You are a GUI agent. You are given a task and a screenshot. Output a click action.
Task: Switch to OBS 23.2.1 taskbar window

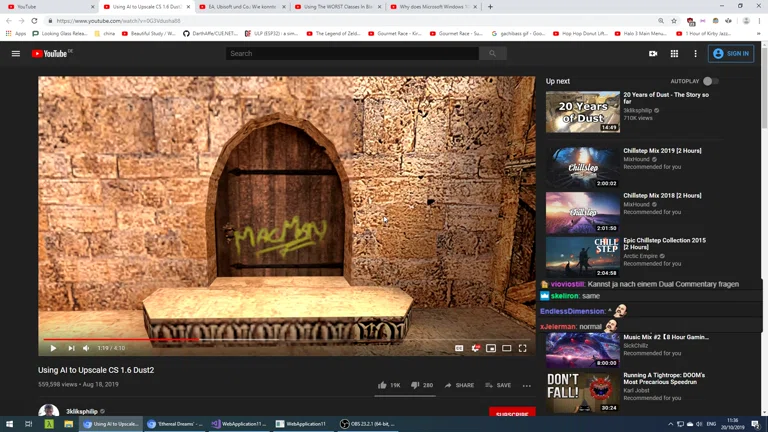tap(368, 424)
